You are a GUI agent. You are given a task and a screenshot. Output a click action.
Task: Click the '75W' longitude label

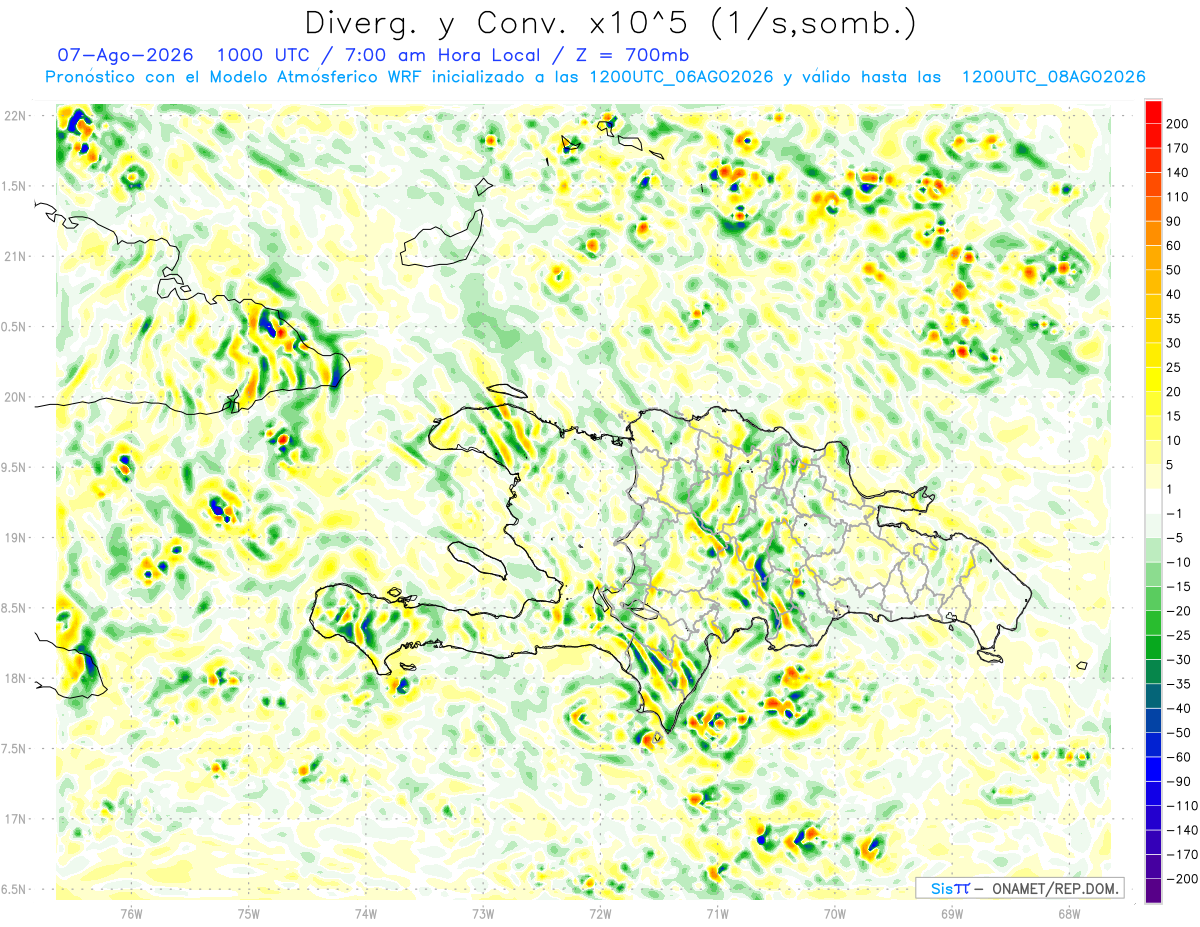click(249, 914)
